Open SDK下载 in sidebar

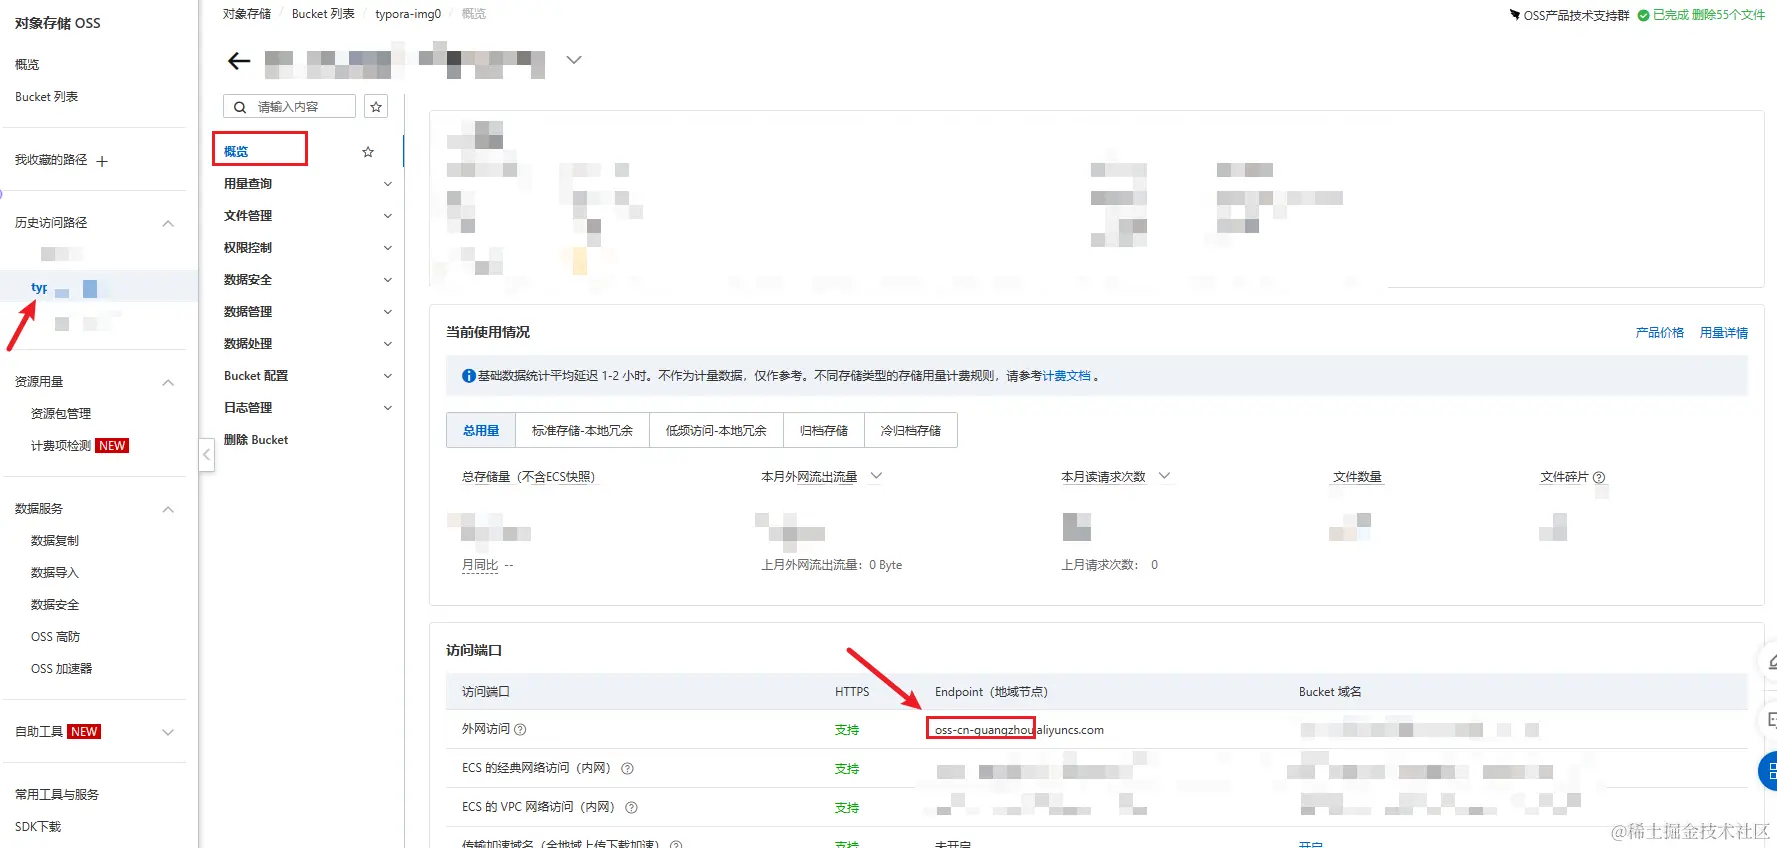point(38,827)
